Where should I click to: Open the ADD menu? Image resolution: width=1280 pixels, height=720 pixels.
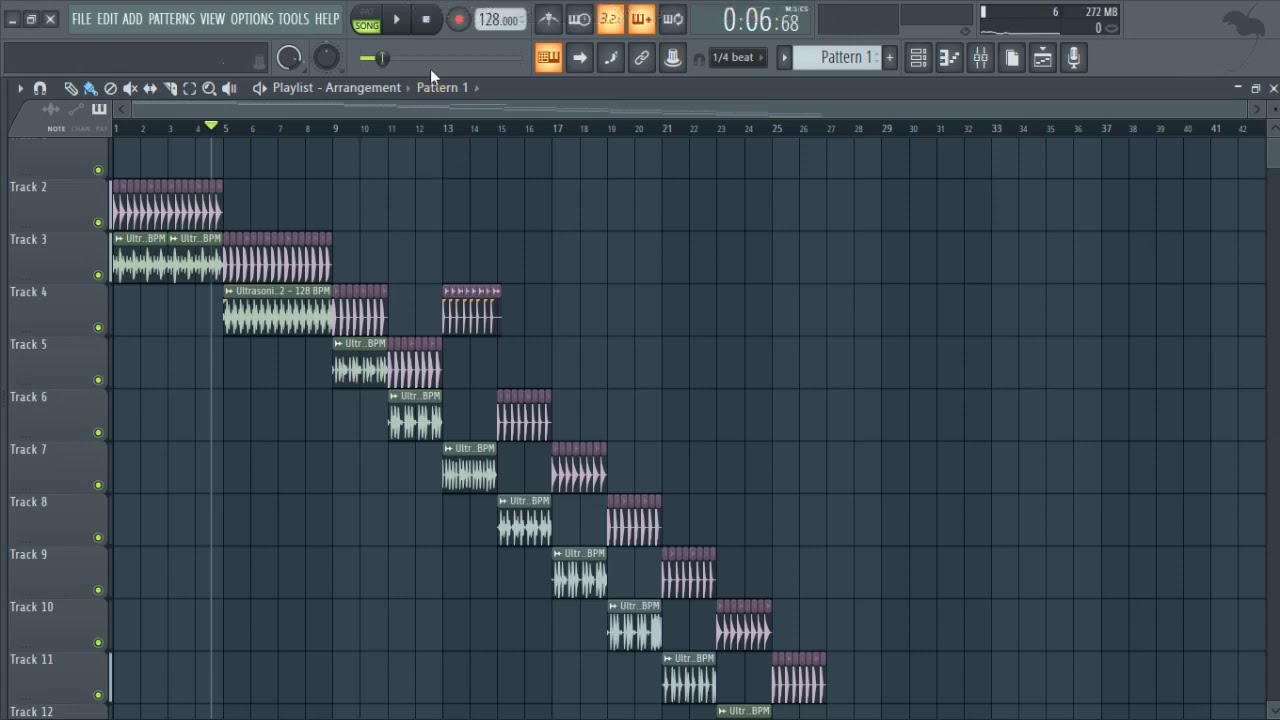click(x=133, y=19)
